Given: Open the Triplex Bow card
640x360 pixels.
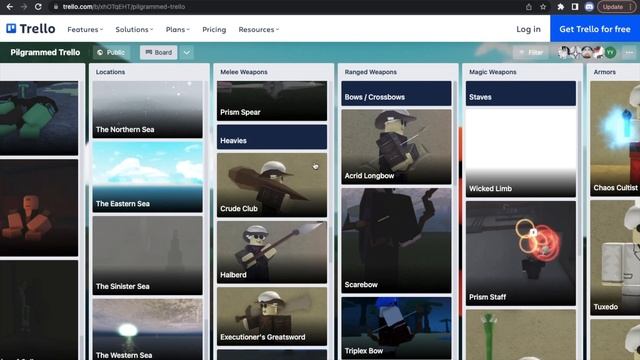Looking at the screenshot, I should click(396, 328).
